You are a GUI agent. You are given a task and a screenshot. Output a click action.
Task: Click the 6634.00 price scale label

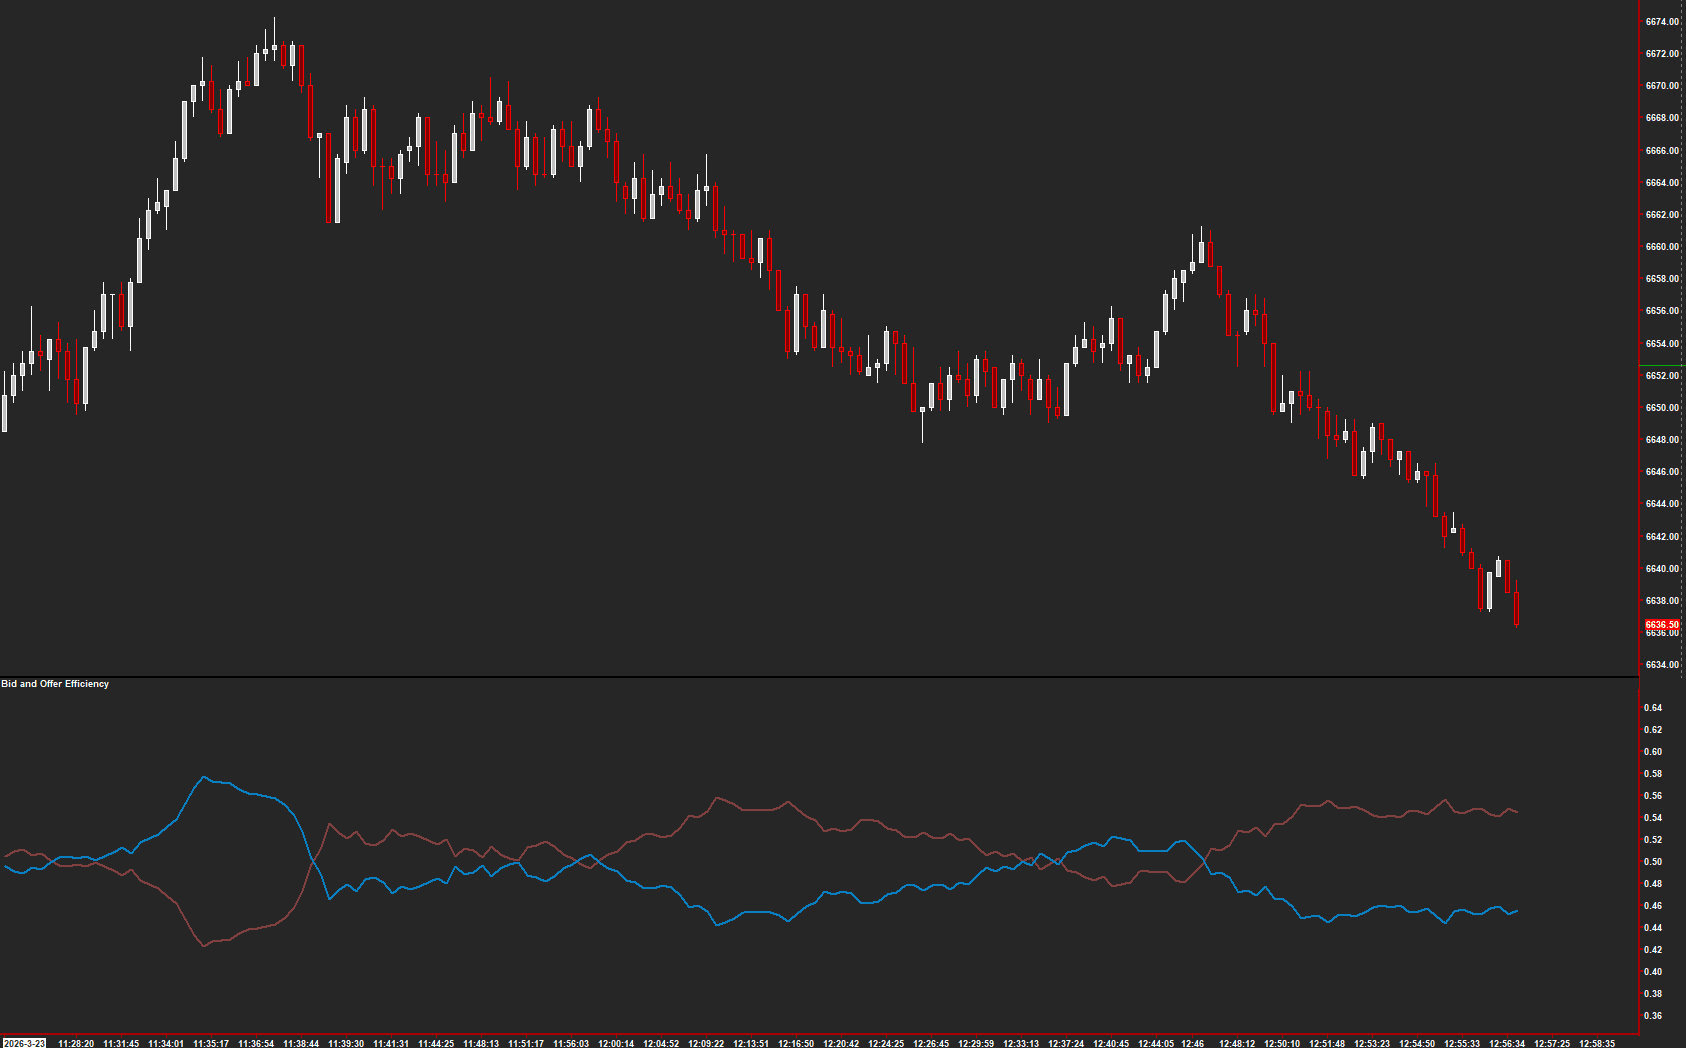click(x=1662, y=662)
